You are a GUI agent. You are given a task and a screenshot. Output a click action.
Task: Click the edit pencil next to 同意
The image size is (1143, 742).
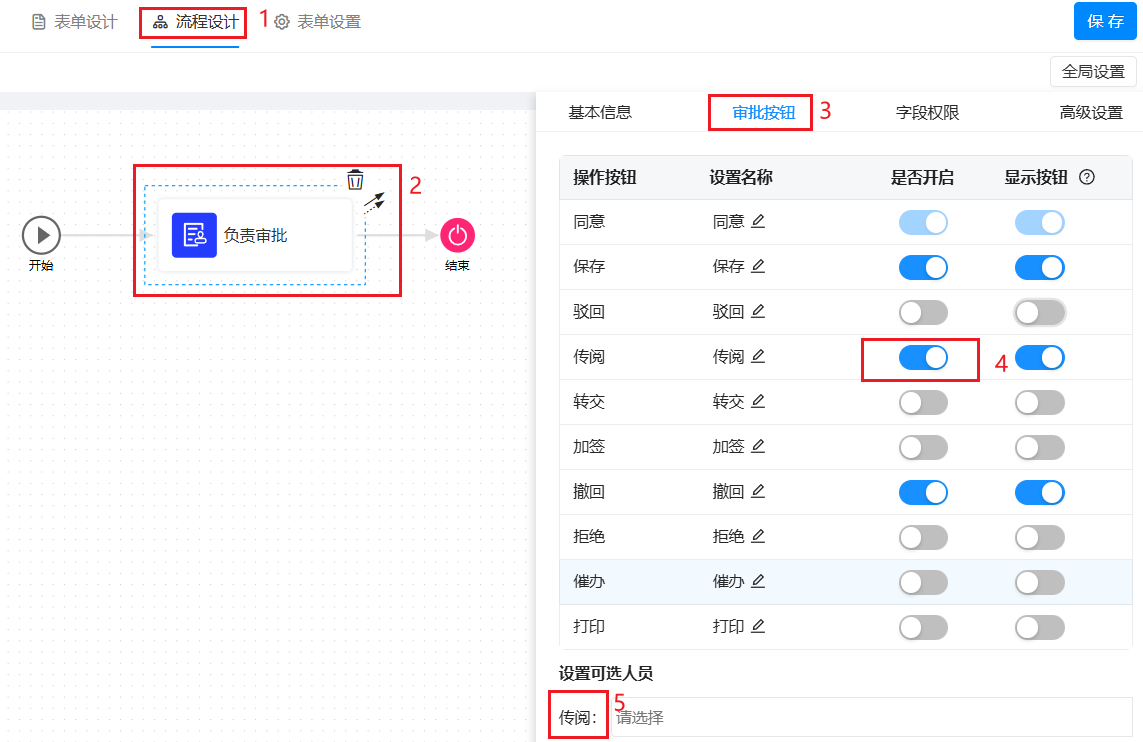click(758, 221)
